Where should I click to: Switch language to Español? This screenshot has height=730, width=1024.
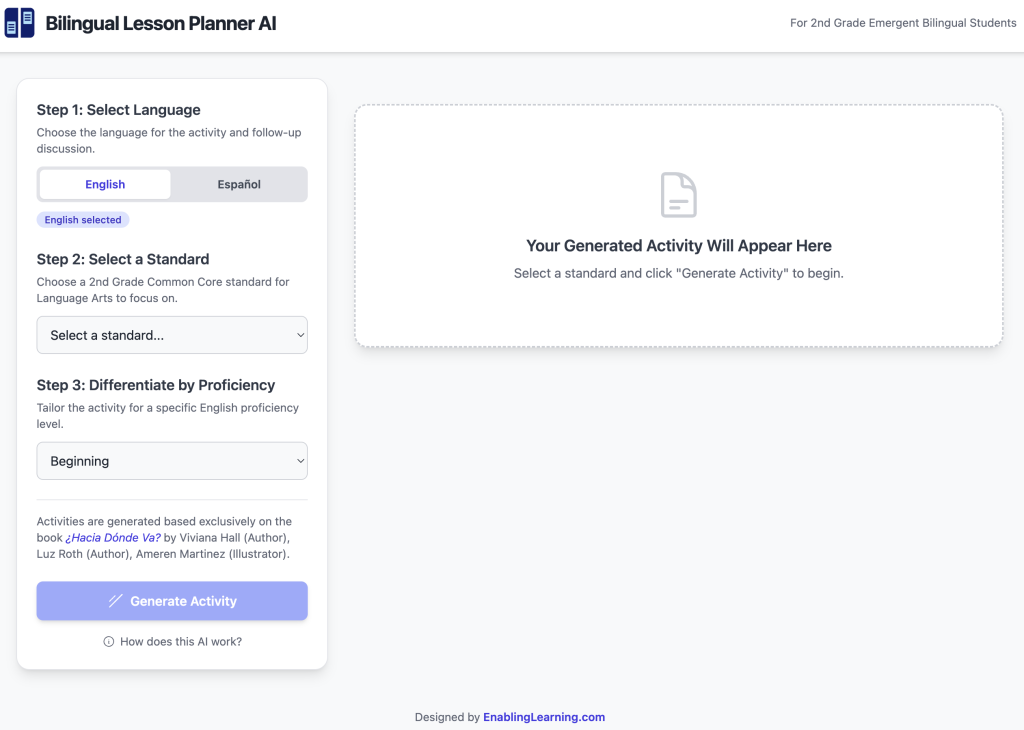tap(239, 184)
